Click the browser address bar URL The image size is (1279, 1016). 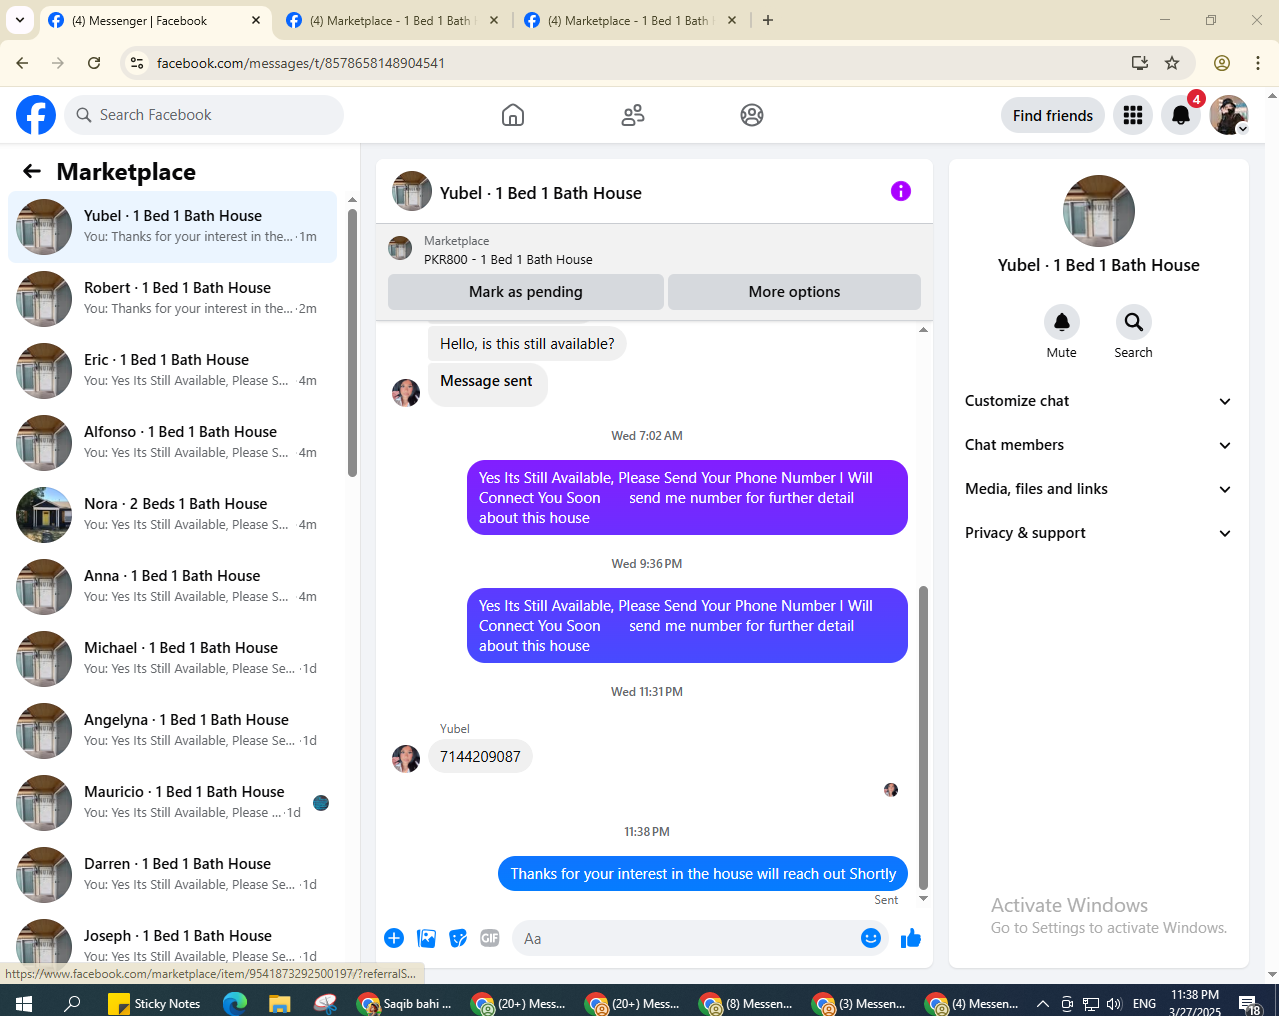pos(301,63)
